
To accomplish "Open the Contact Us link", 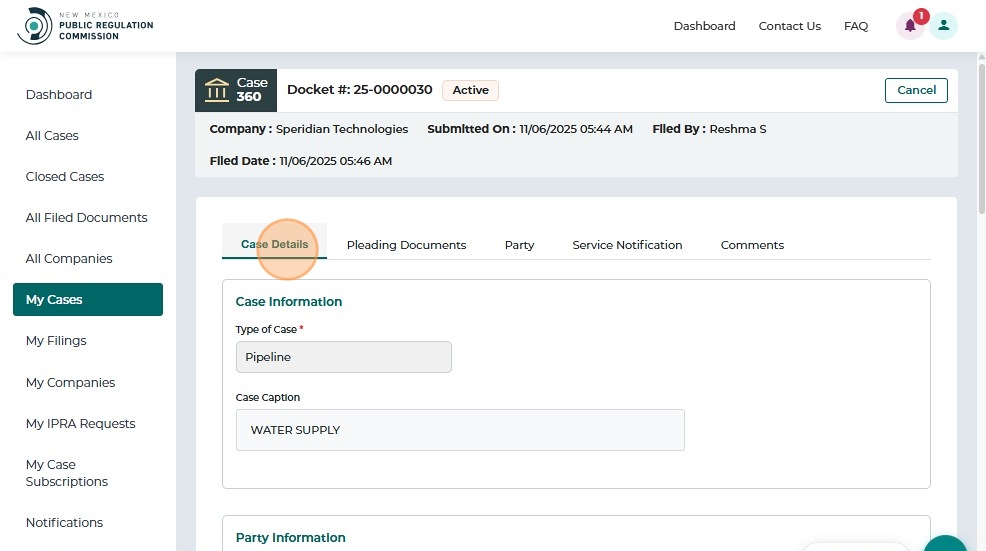I will click(x=790, y=26).
